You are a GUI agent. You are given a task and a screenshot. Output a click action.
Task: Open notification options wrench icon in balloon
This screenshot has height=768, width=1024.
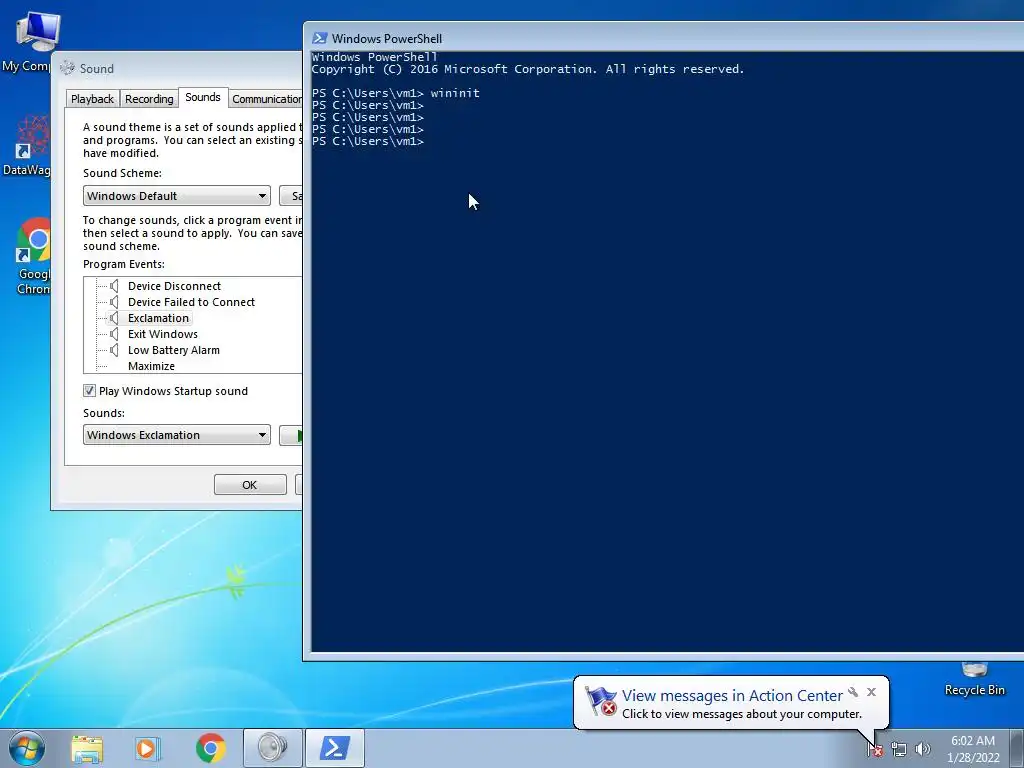click(x=853, y=692)
